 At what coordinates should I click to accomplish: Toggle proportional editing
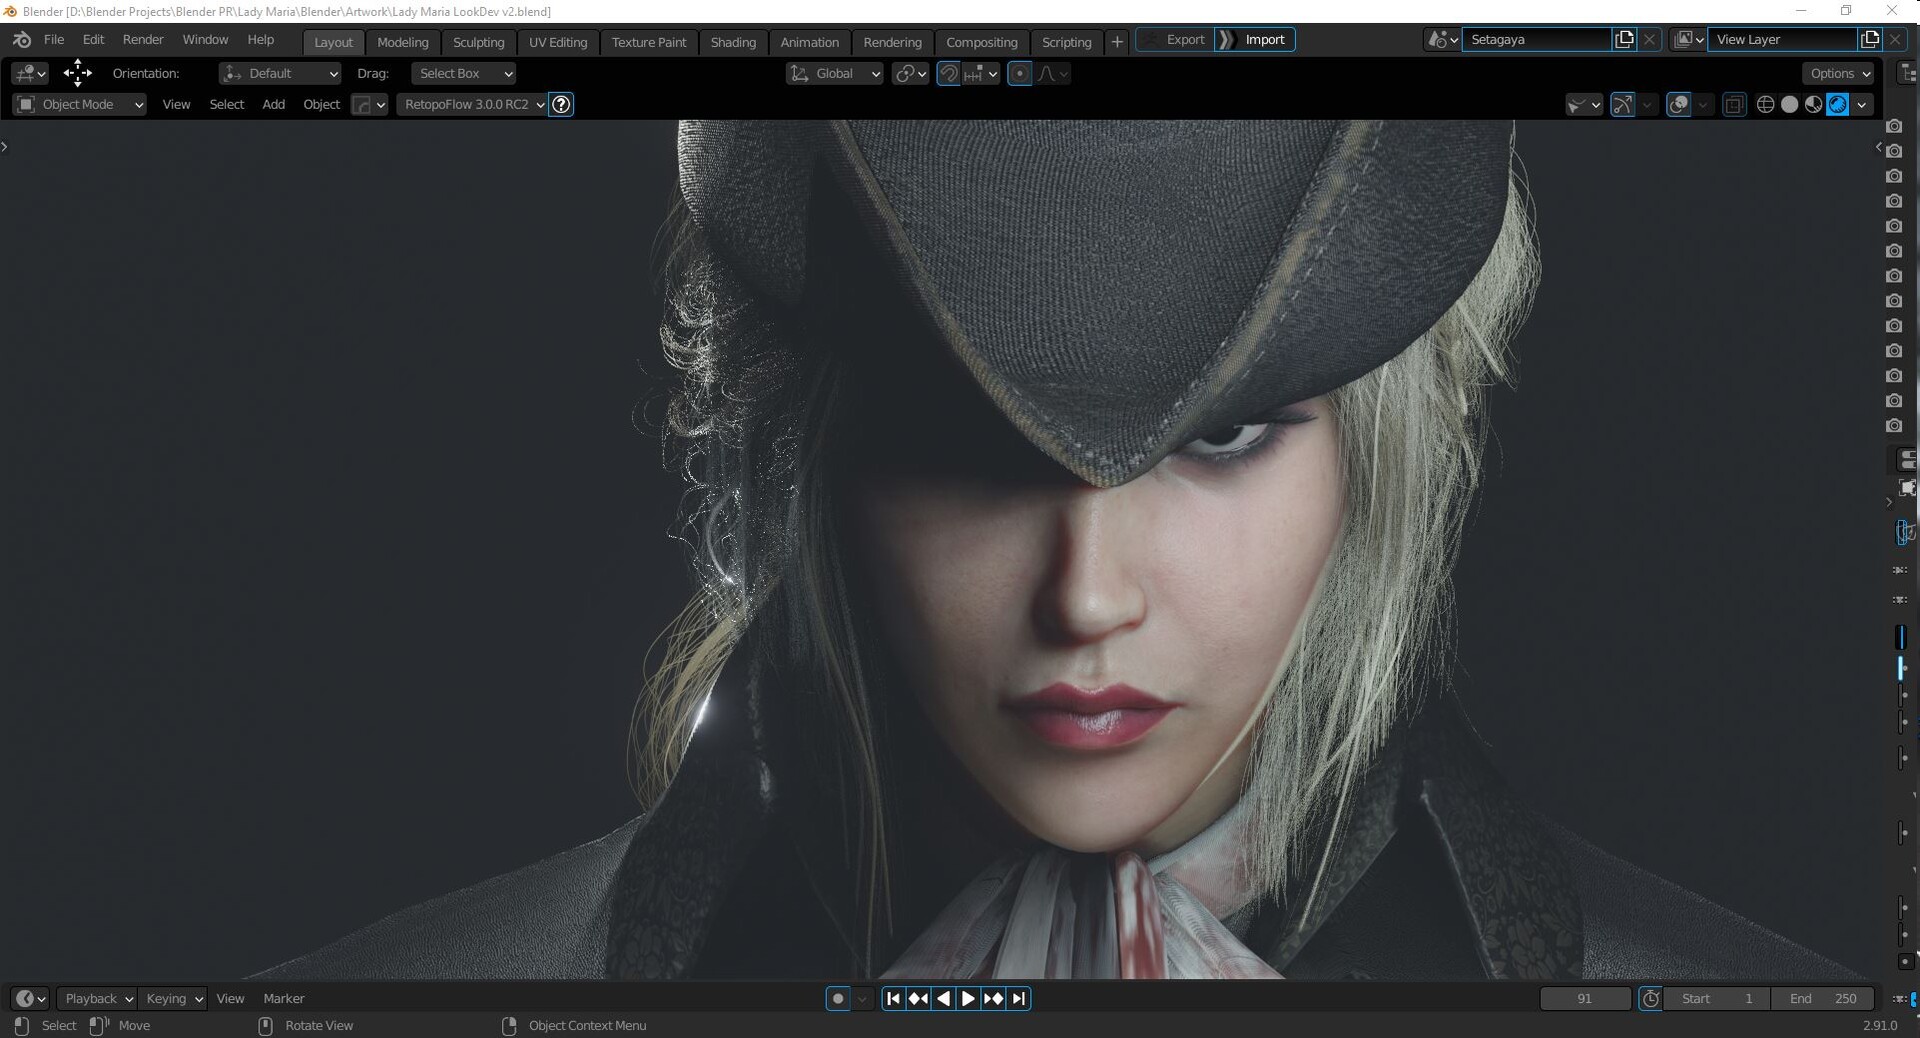click(x=1020, y=73)
